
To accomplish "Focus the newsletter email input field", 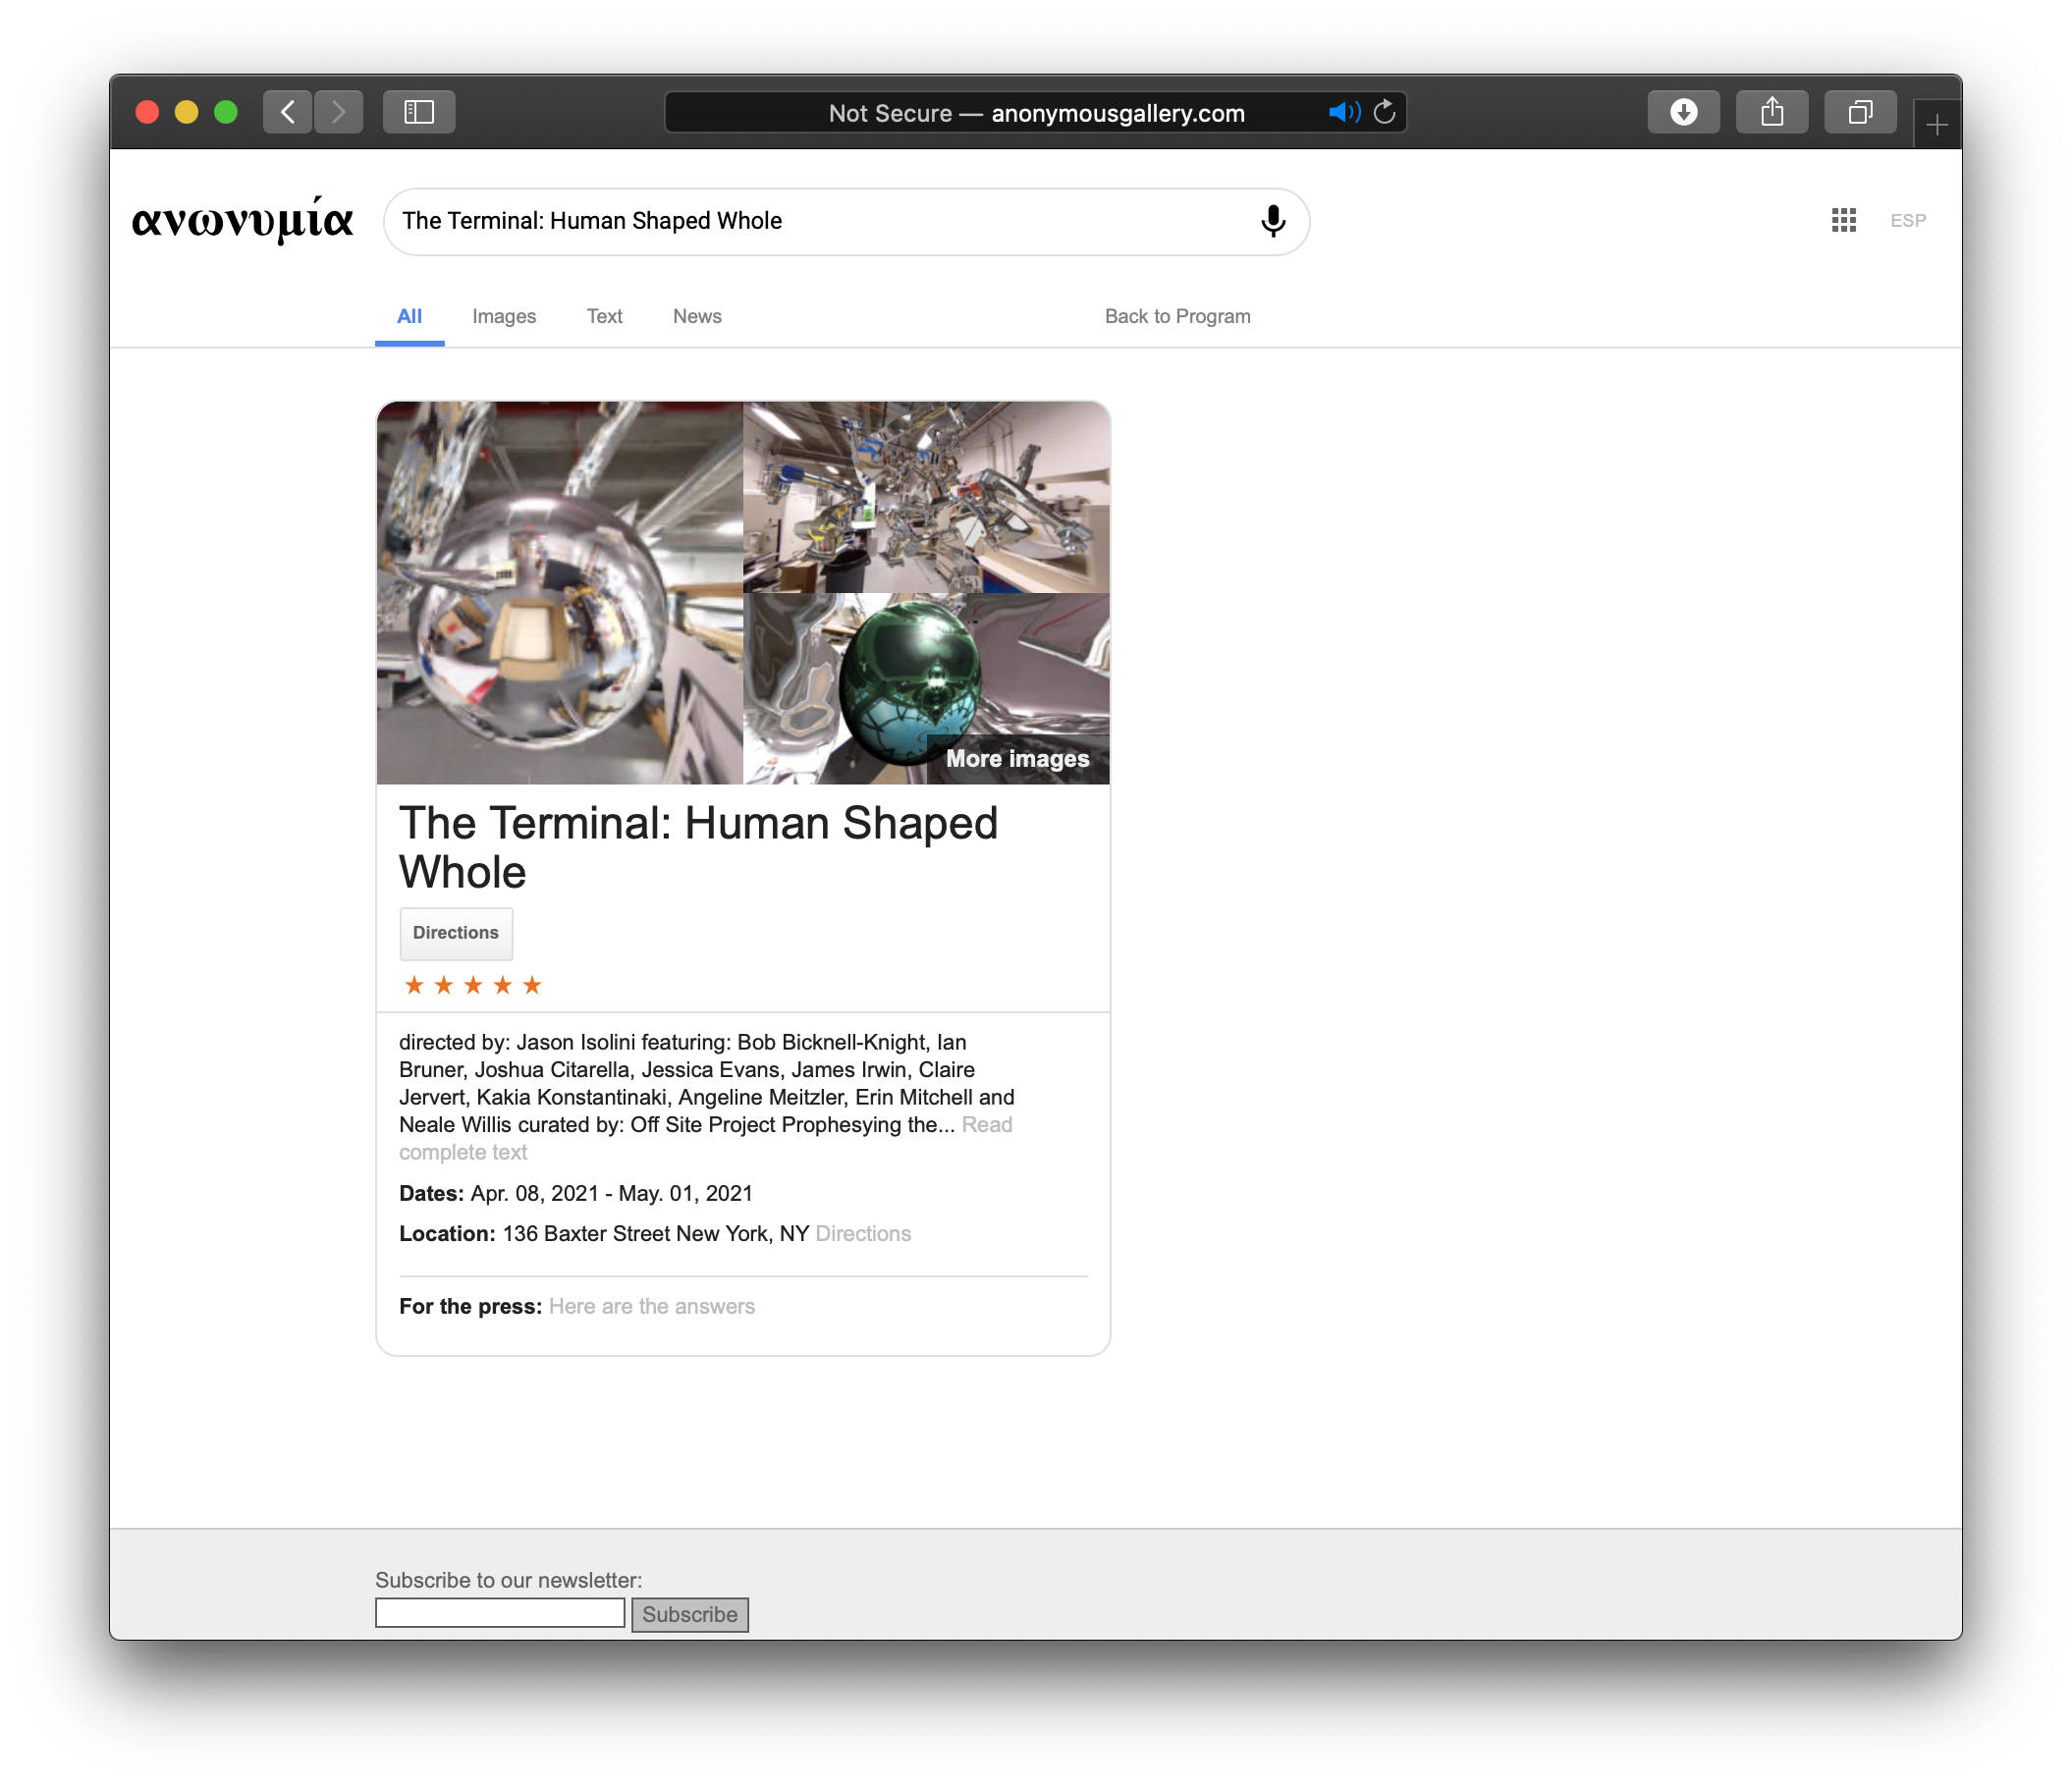I will point(500,1613).
